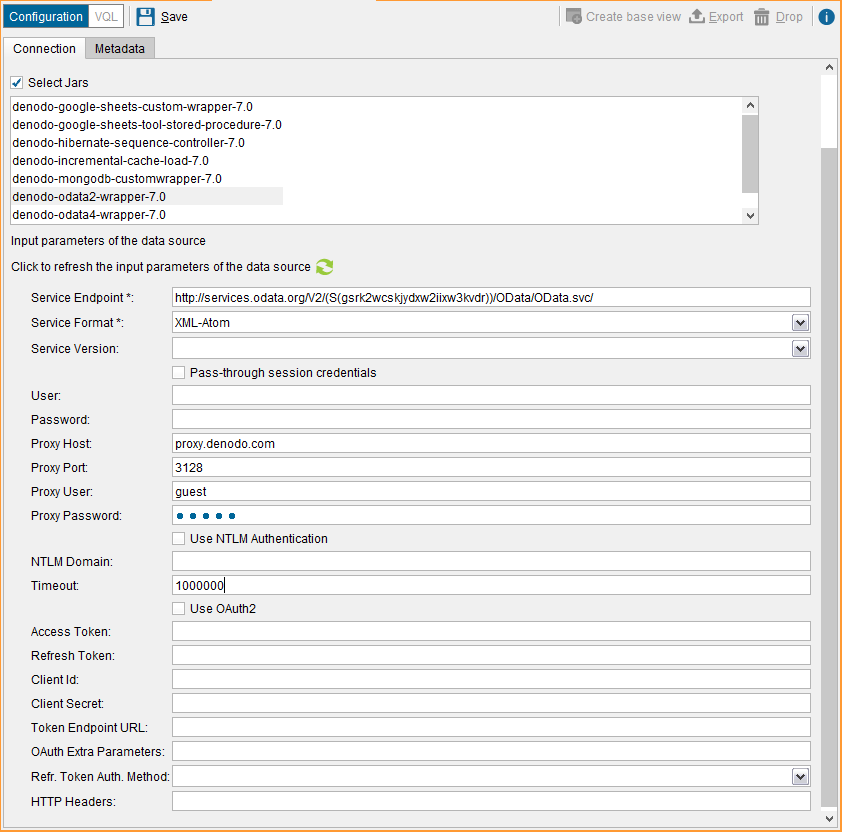Click the HTTP Headers field
The width and height of the screenshot is (842, 832).
pos(491,801)
